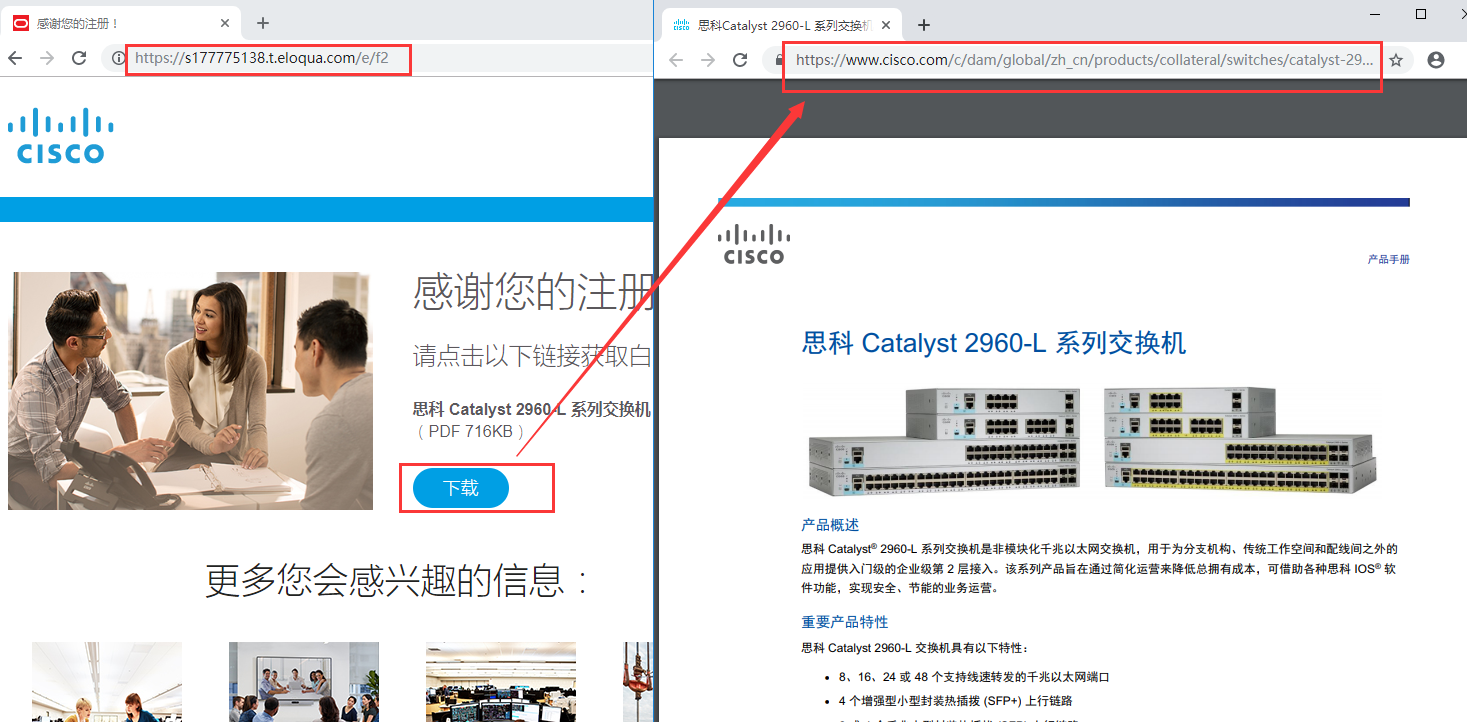
Task: Click the 重要产品特性 section heading
Action: click(x=845, y=622)
